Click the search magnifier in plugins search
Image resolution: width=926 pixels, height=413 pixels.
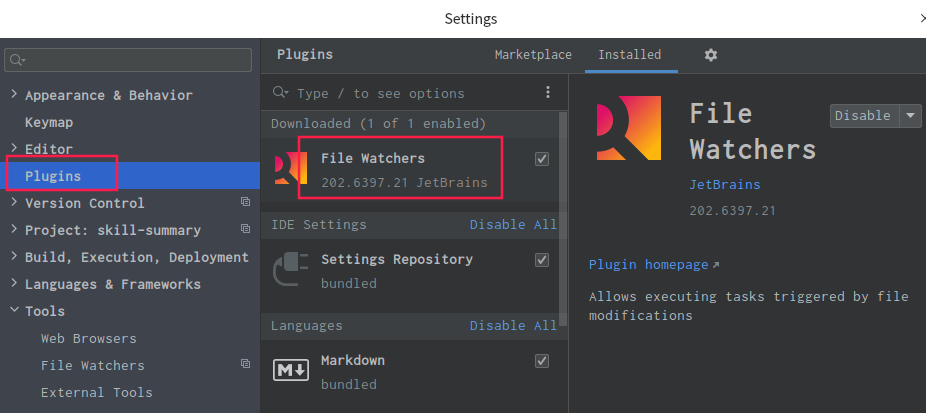coord(281,93)
